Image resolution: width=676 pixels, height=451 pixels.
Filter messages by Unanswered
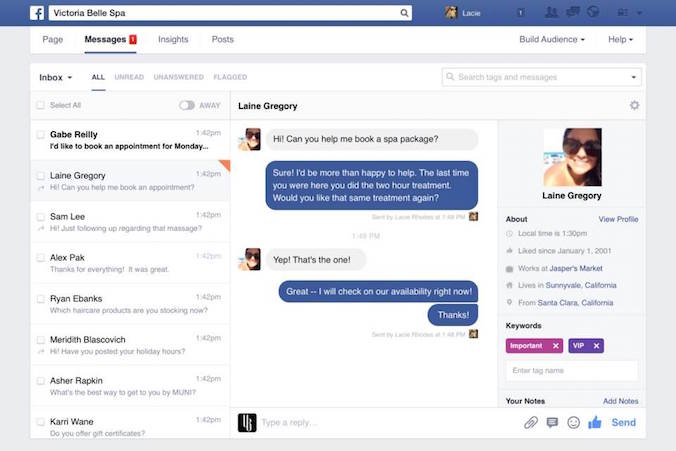pos(178,77)
